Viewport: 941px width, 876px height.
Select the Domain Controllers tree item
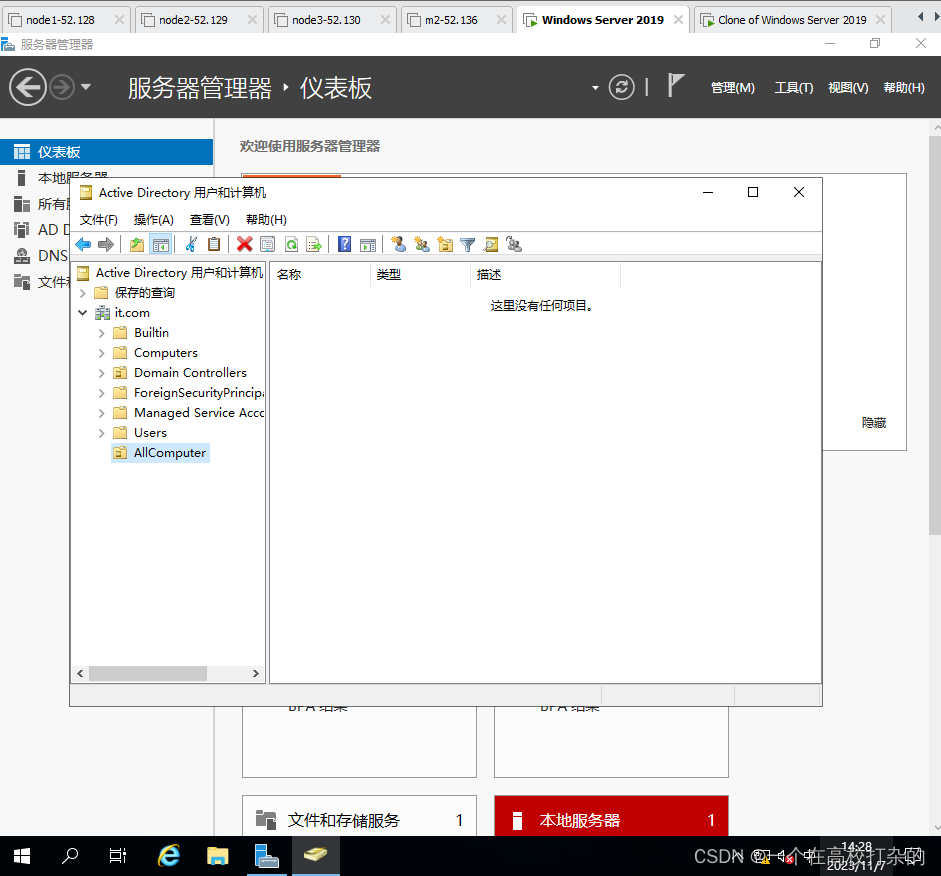(x=180, y=373)
